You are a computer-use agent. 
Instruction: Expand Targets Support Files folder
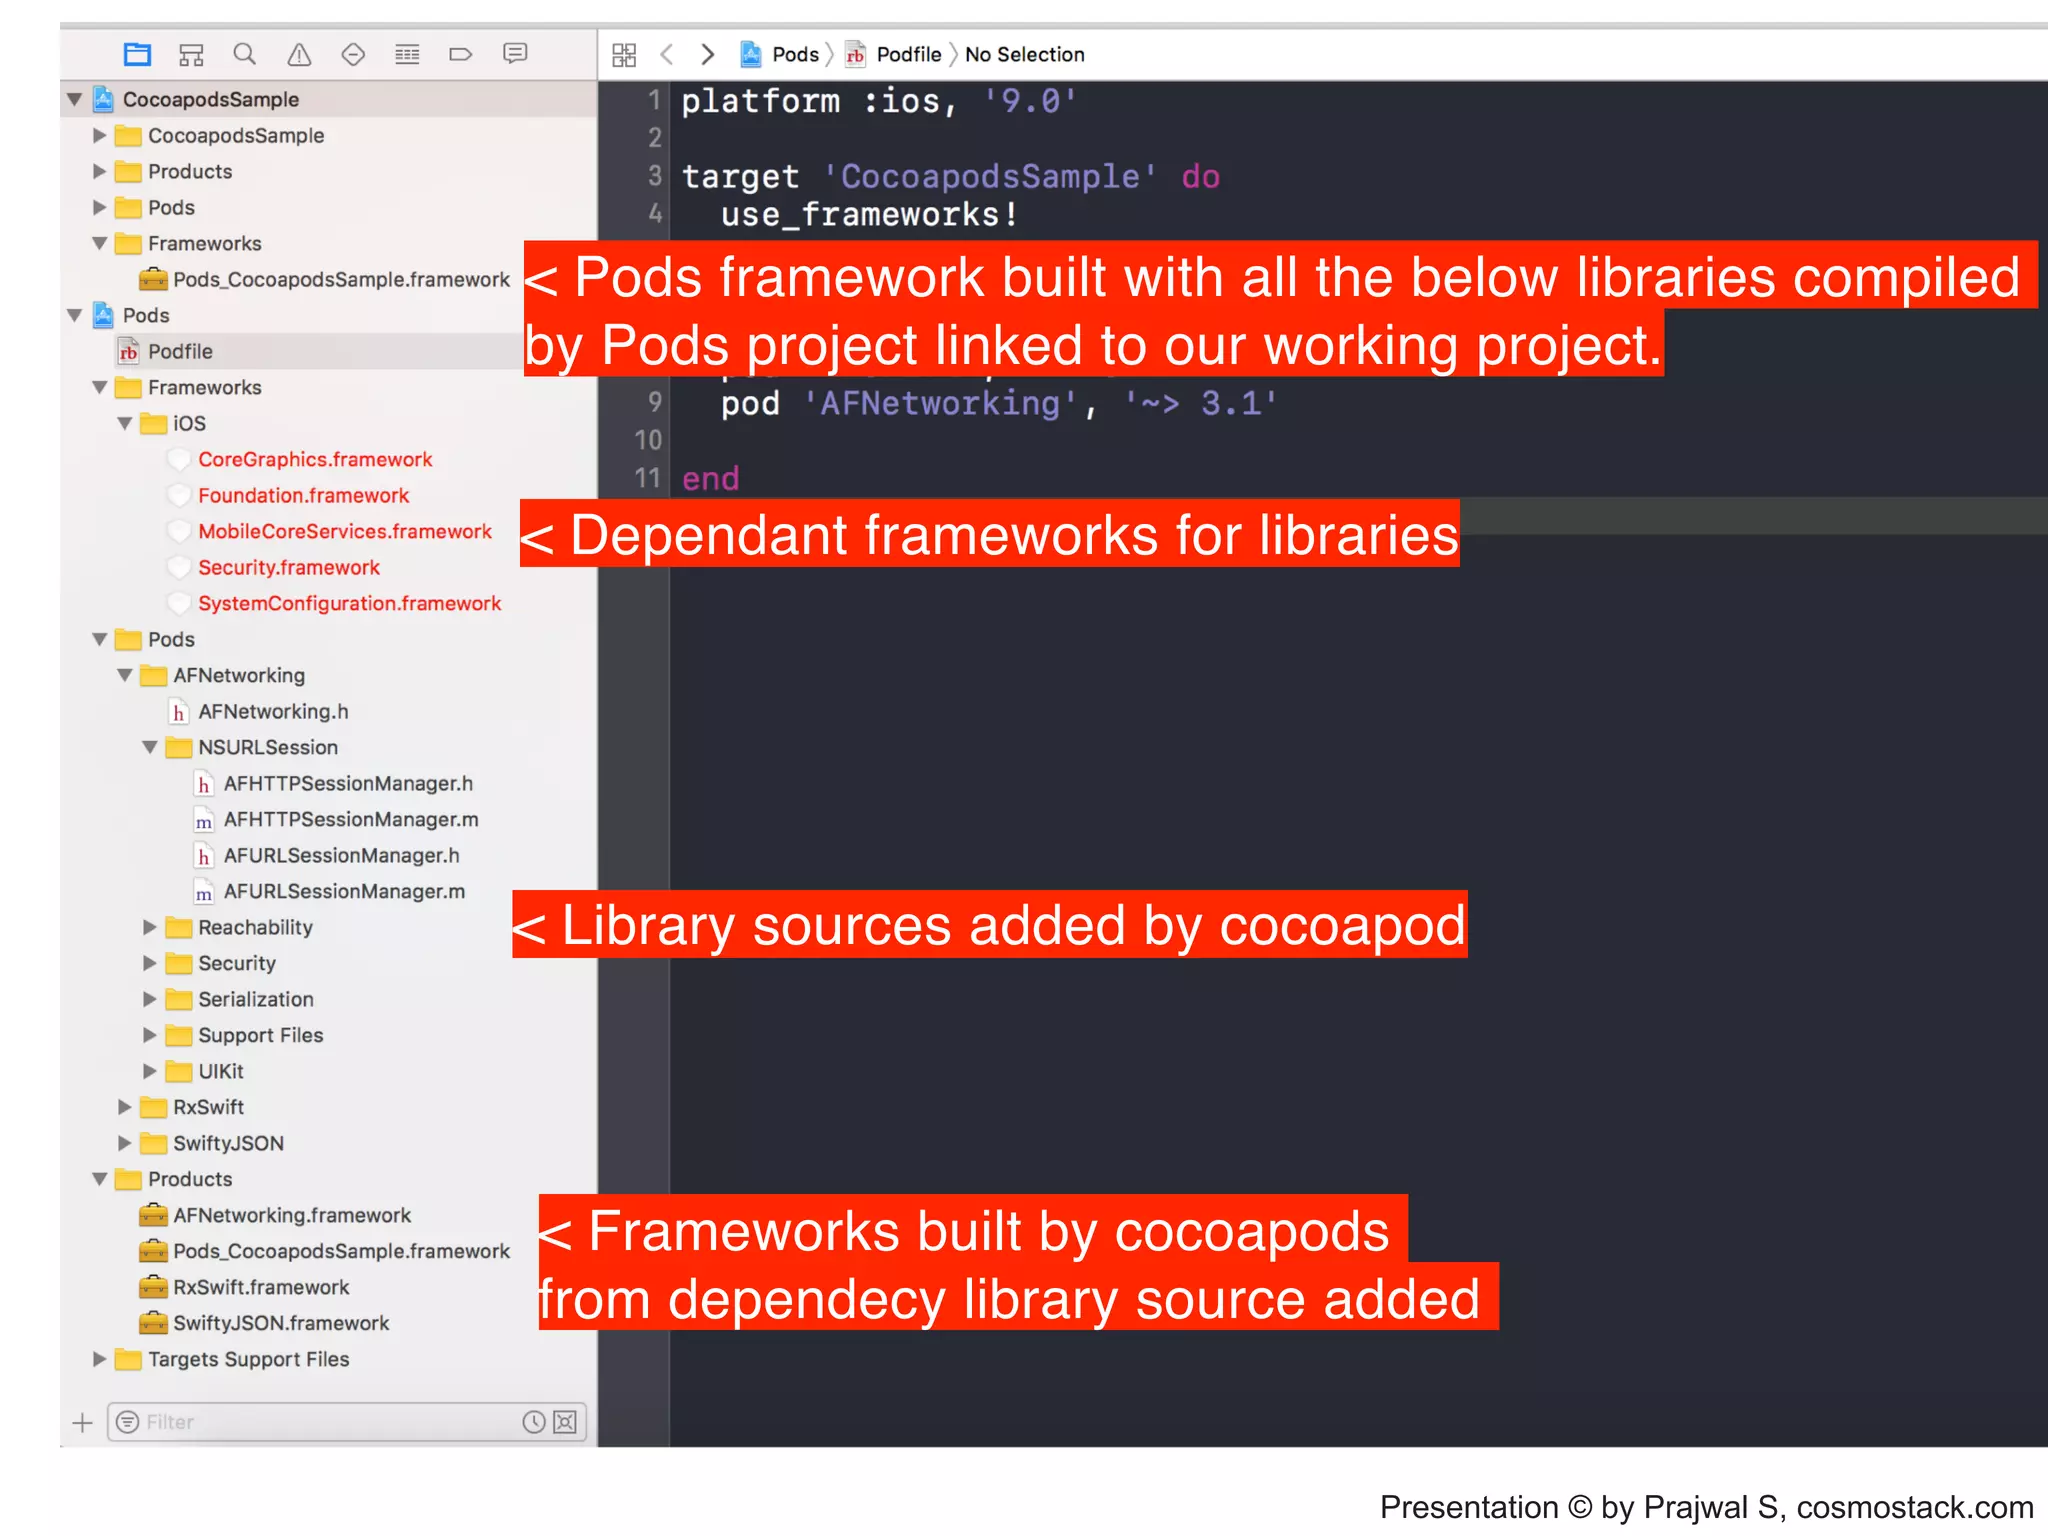pyautogui.click(x=99, y=1359)
